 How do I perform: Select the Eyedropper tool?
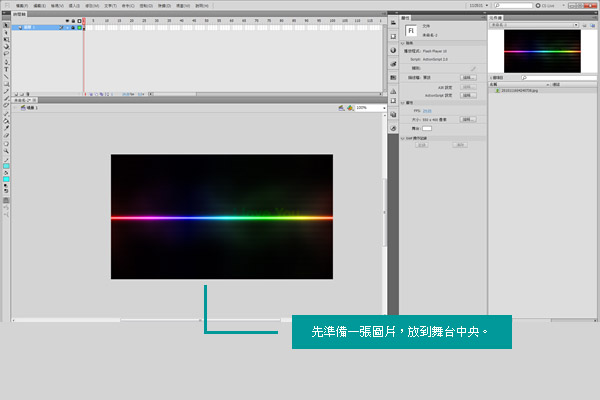pyautogui.click(x=6, y=128)
